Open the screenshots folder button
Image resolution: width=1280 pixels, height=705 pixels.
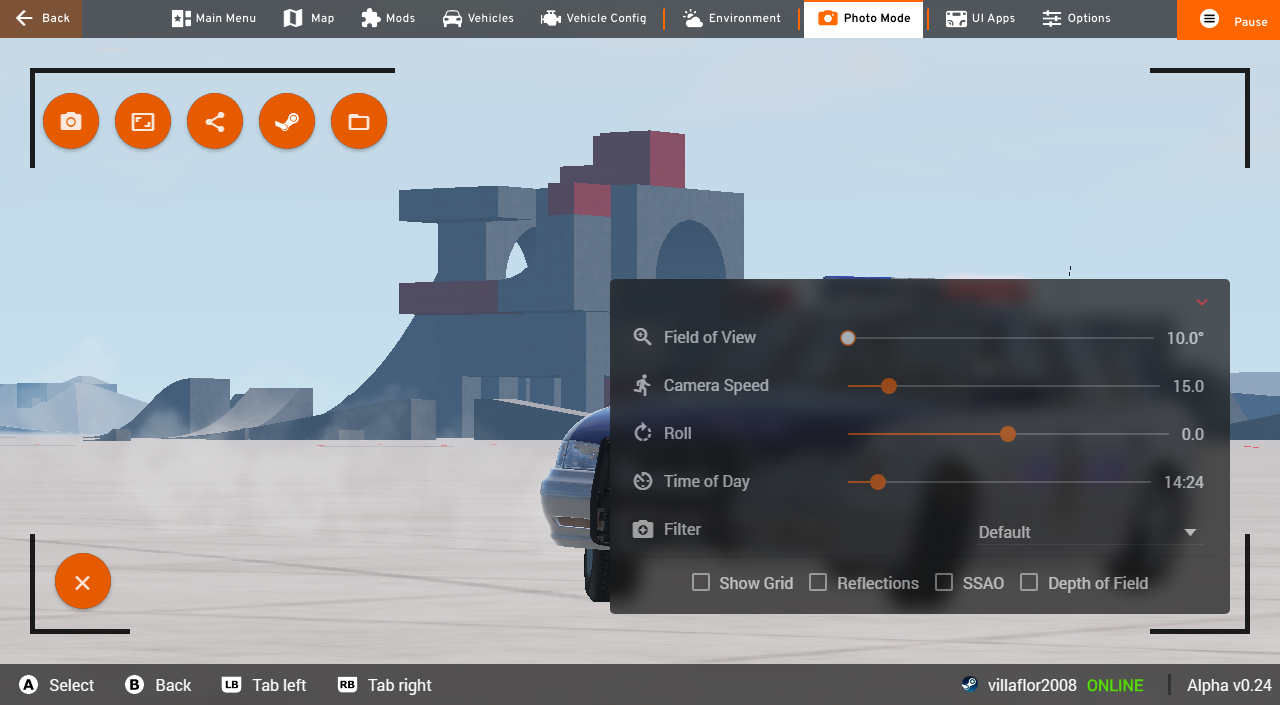pyautogui.click(x=359, y=121)
